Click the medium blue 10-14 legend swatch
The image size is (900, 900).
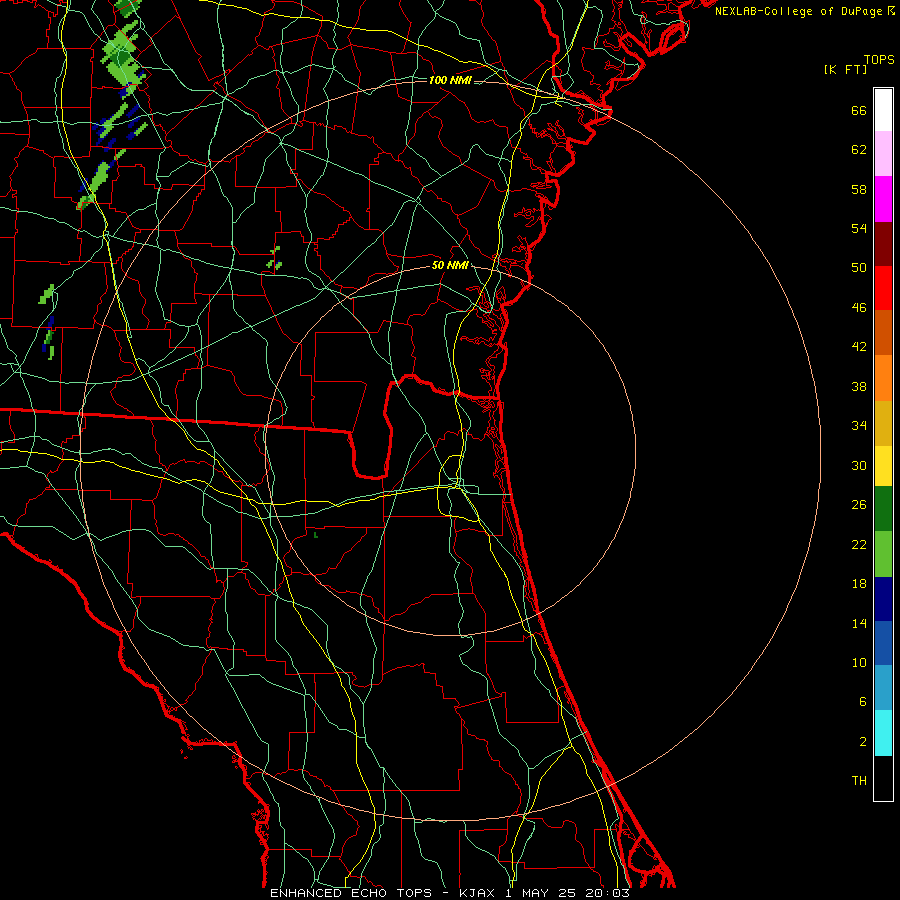[x=883, y=643]
